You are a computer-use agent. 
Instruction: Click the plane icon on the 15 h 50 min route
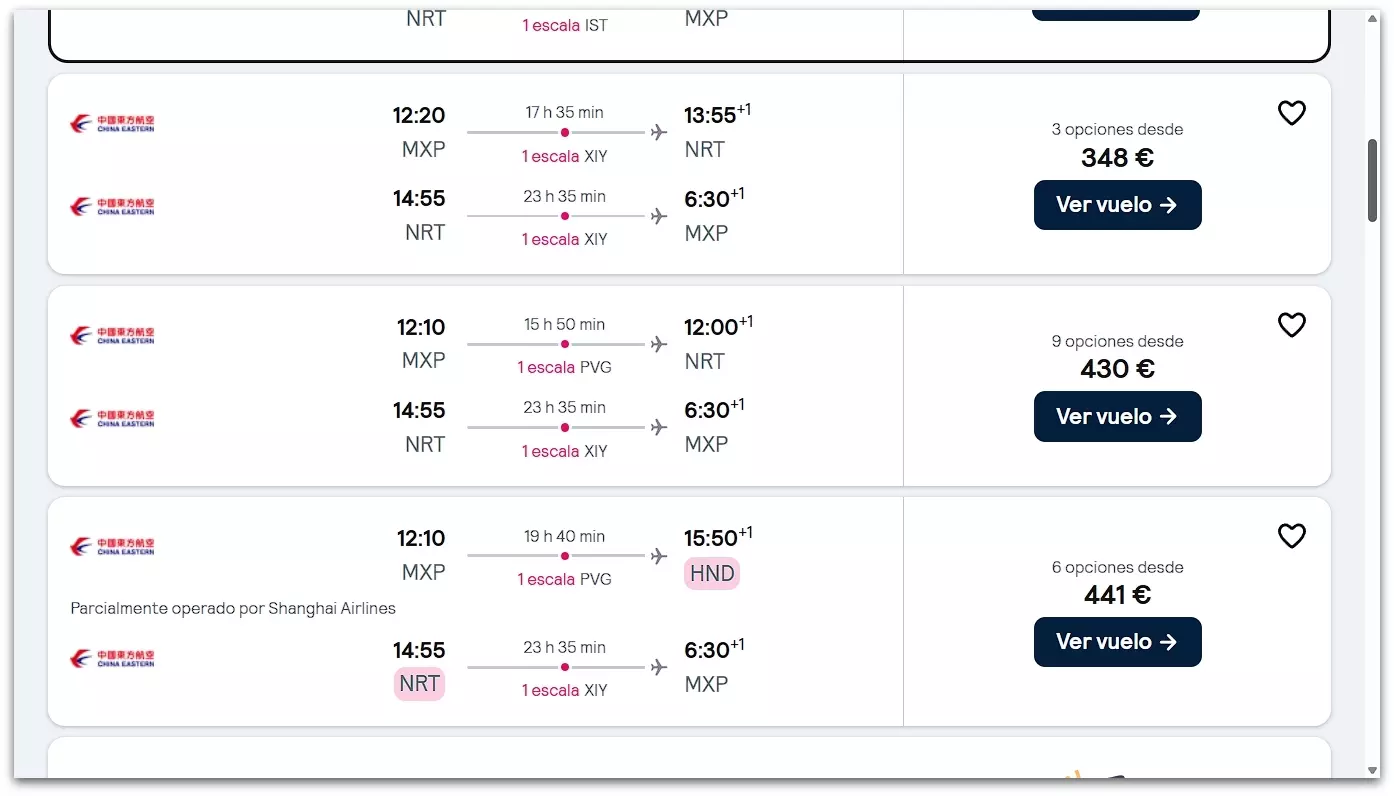coord(658,344)
